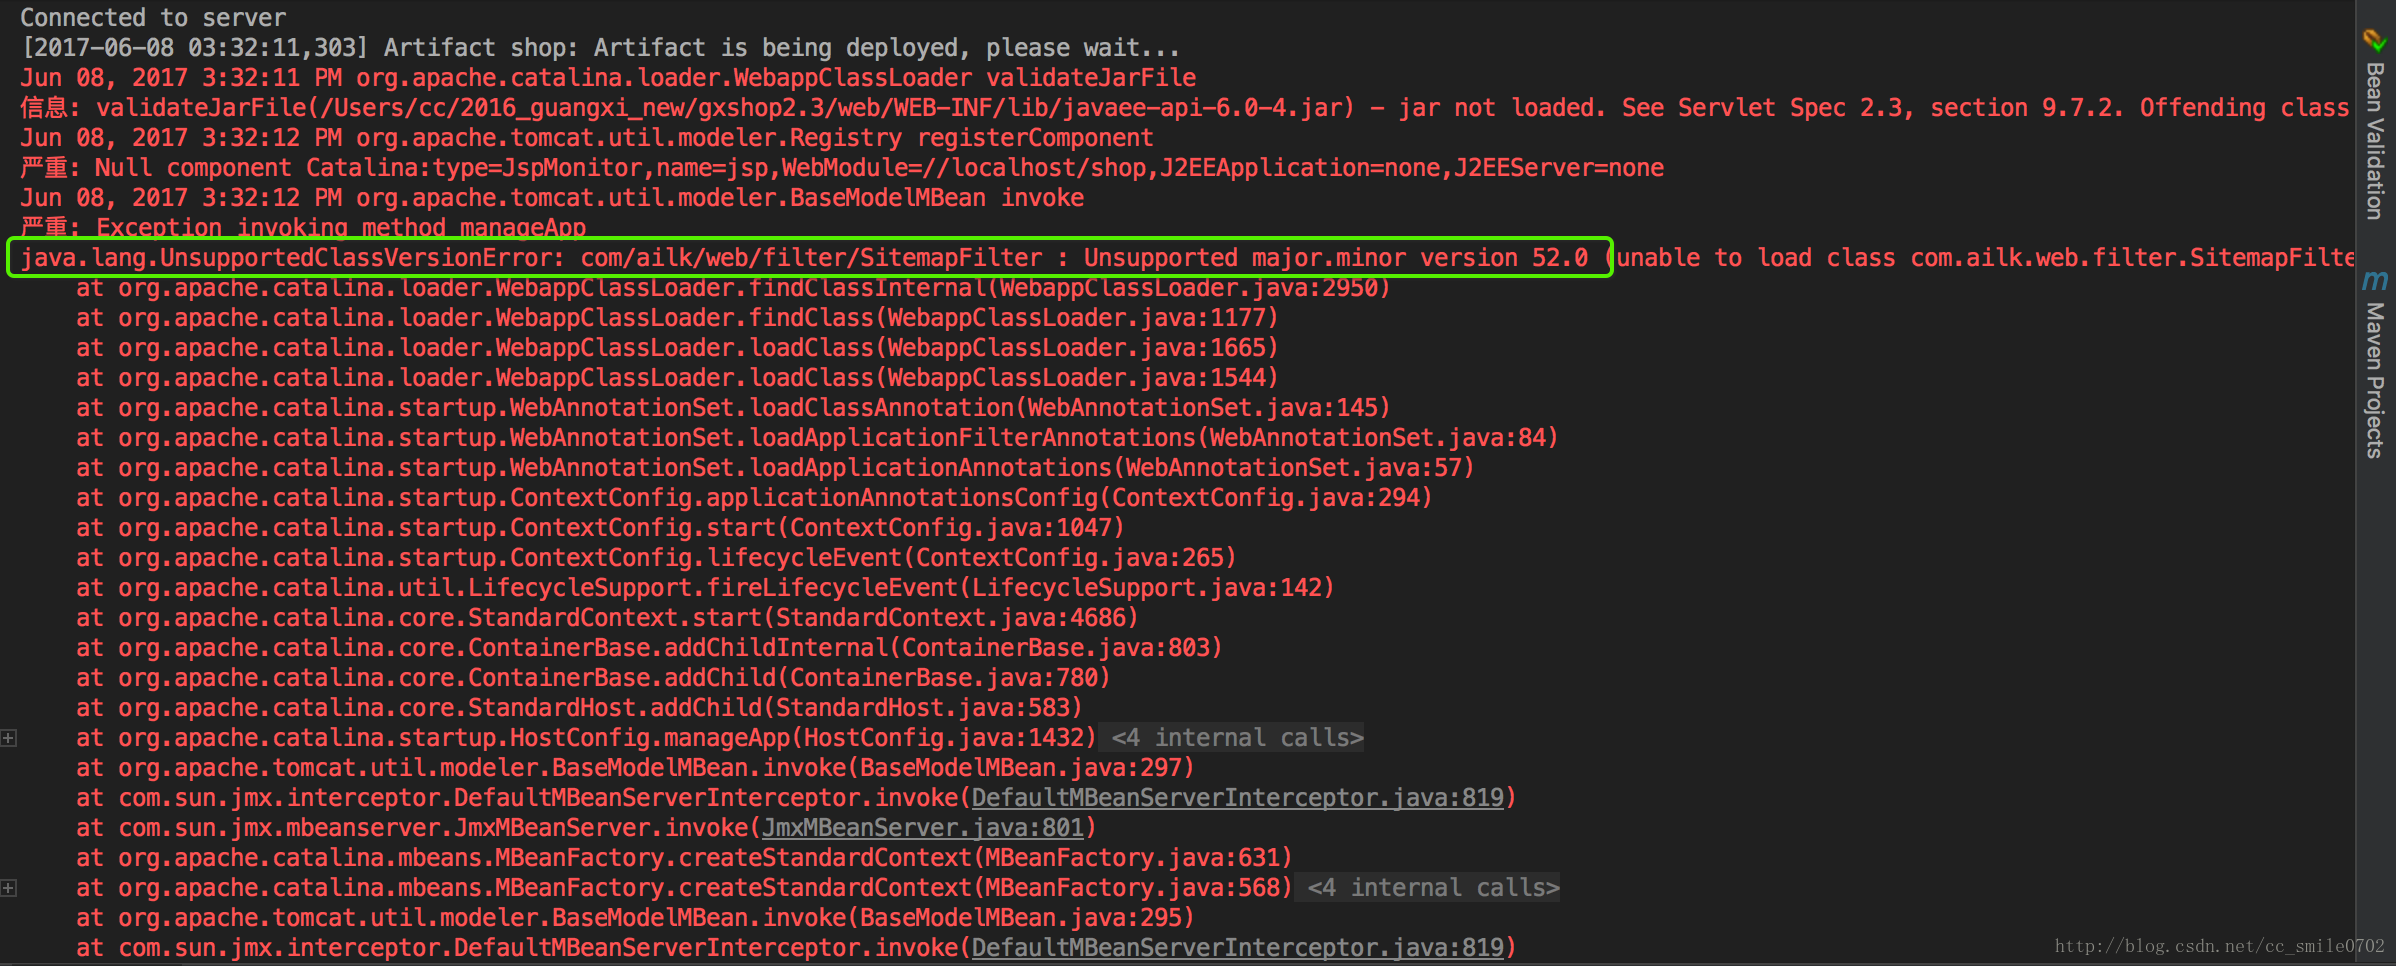This screenshot has height=966, width=2396.
Task: Click stack frame BaseModelMBean.java:297
Action: (x=635, y=768)
